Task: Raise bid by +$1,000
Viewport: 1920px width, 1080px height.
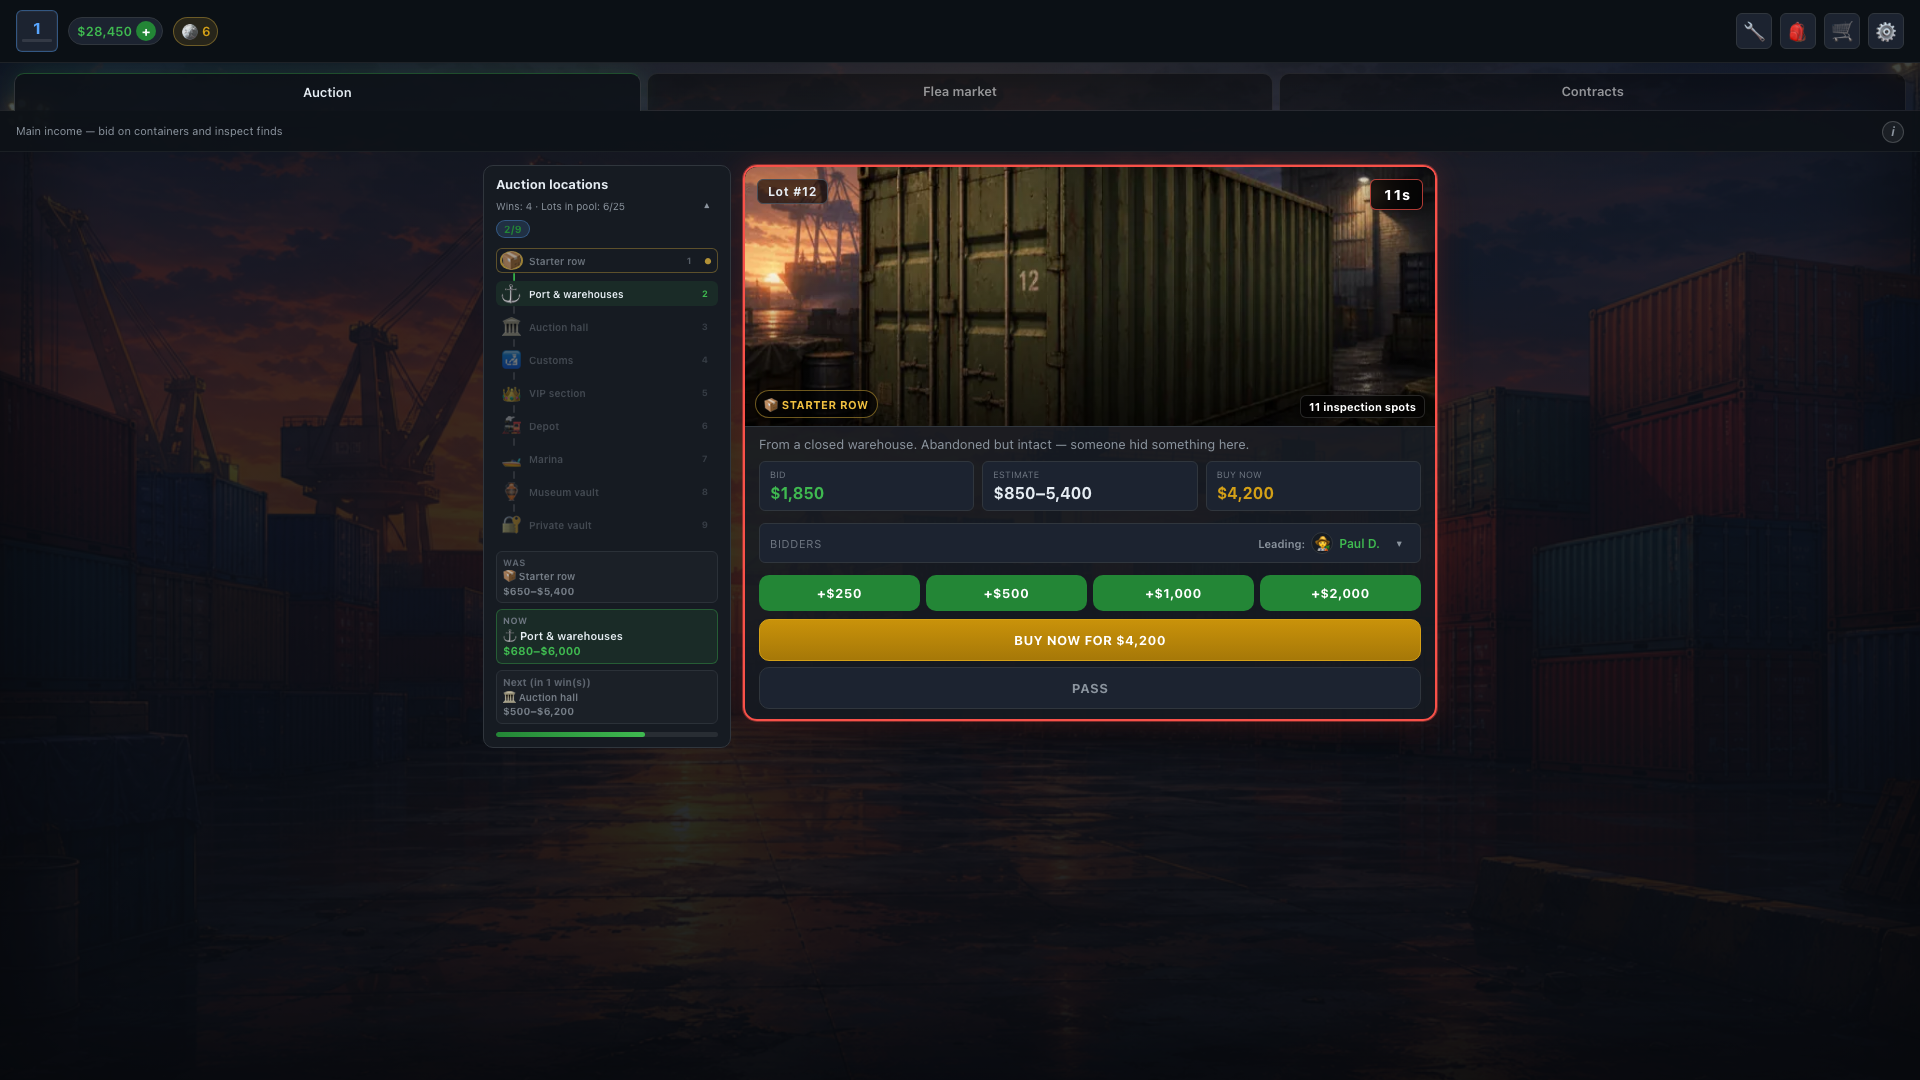Action: coord(1173,593)
